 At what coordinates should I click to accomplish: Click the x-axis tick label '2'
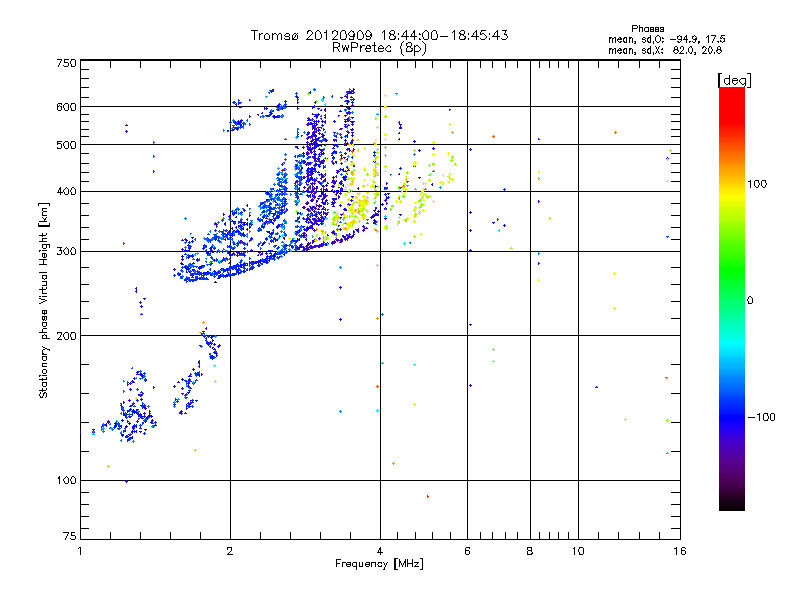[x=230, y=551]
